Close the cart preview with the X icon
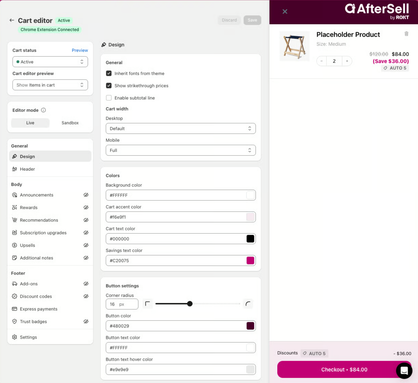The height and width of the screenshot is (383, 418). coord(285,12)
